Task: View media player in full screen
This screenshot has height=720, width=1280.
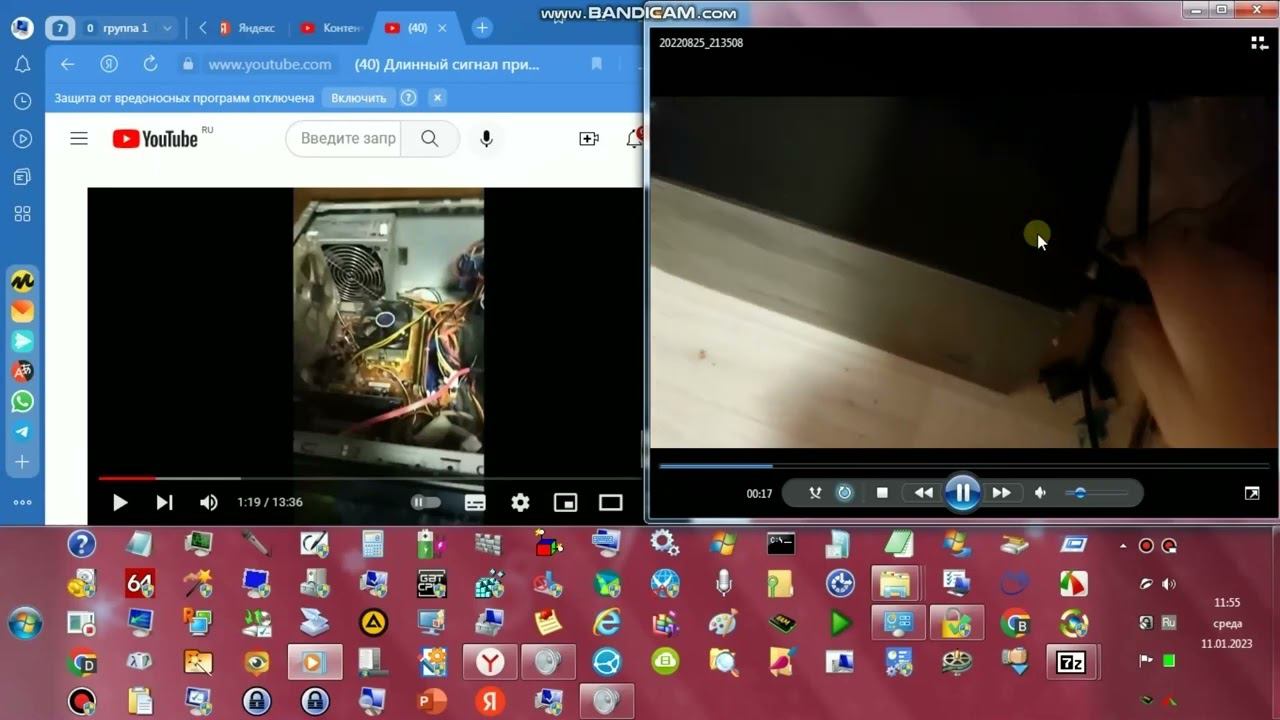Action: (x=1252, y=493)
